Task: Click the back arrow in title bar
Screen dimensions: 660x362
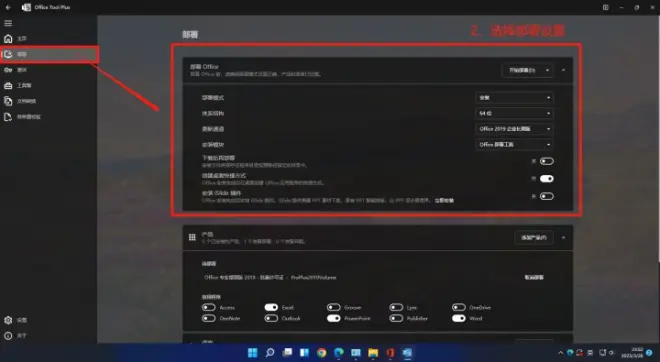Action: coord(8,7)
